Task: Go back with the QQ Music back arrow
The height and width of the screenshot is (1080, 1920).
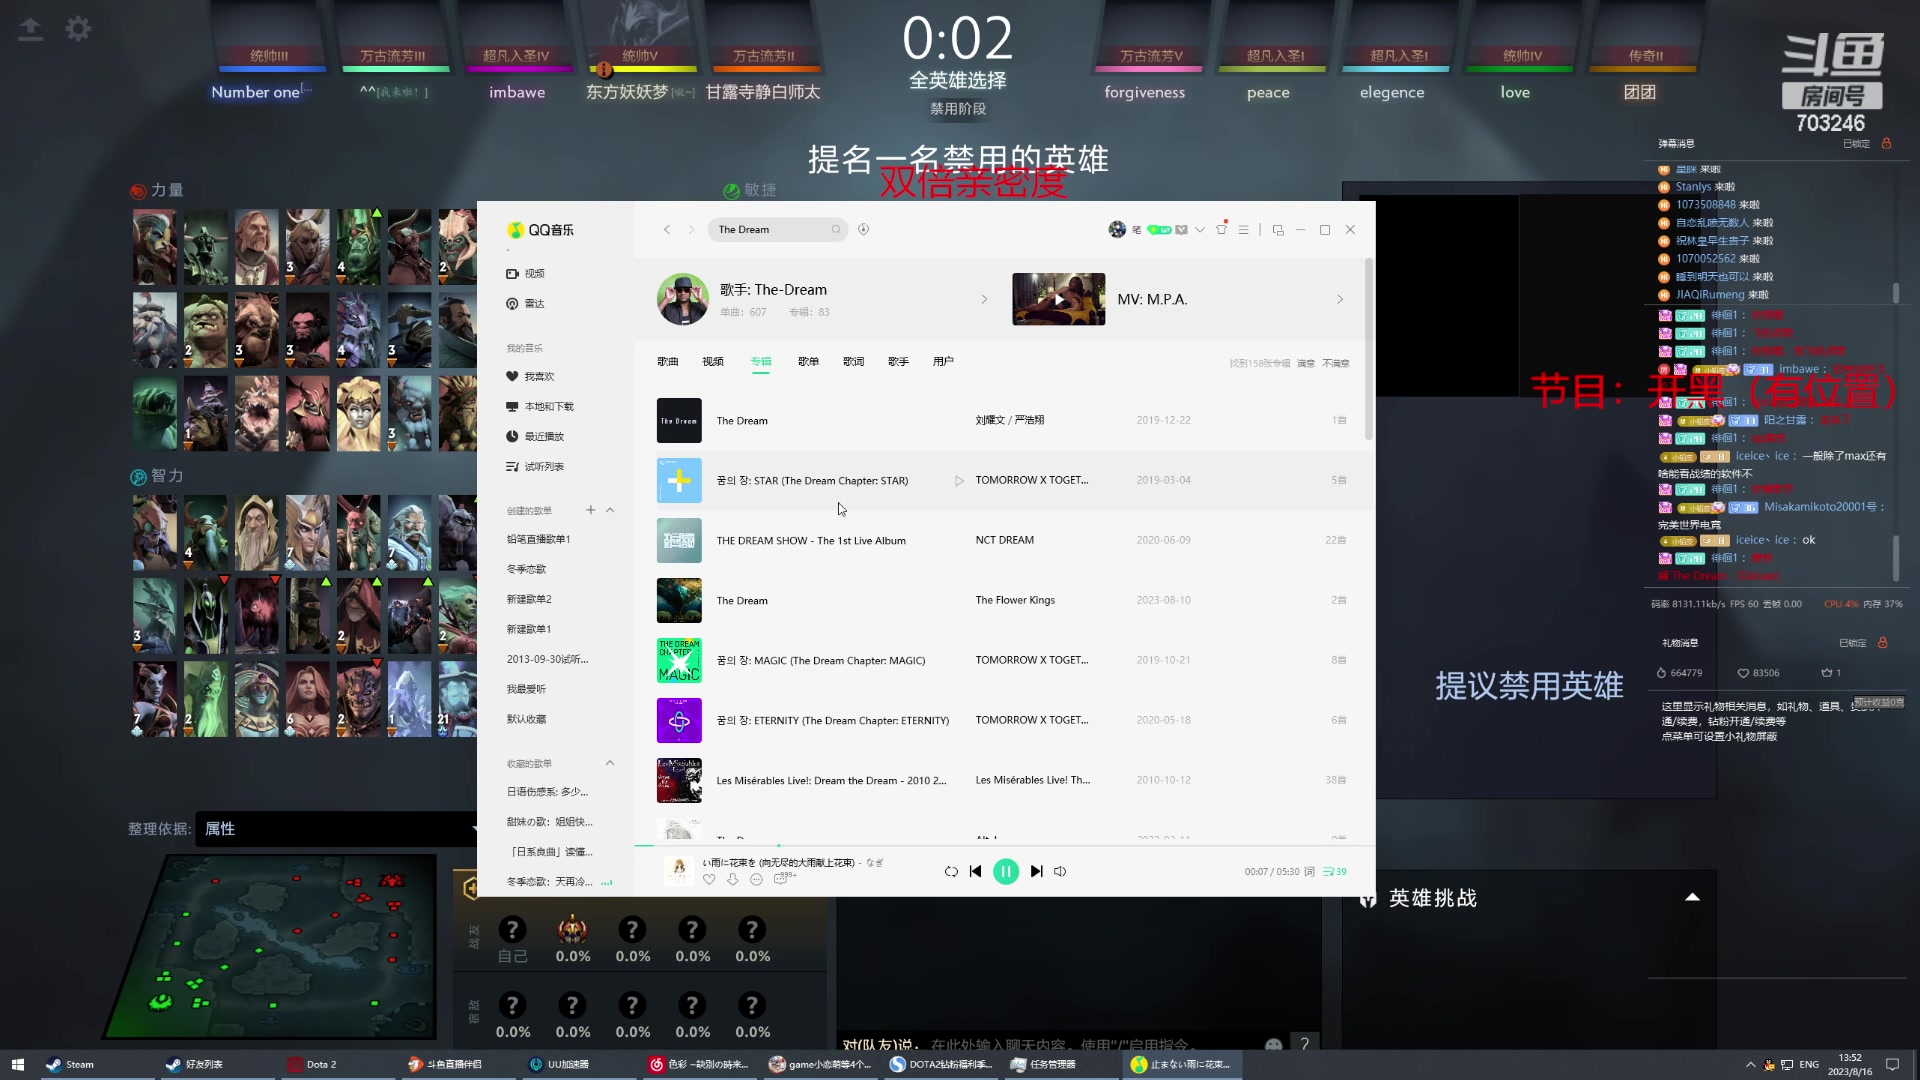Action: 667,229
